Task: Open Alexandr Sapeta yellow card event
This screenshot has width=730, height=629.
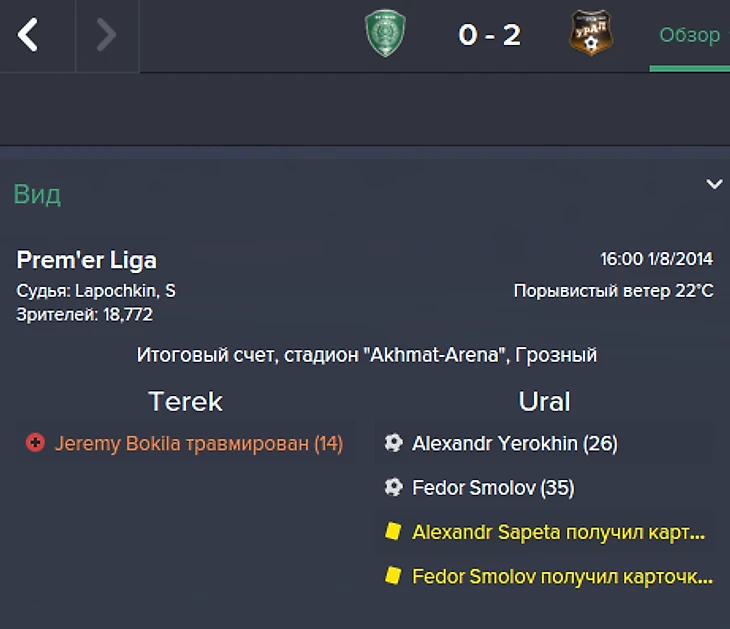Action: (558, 532)
